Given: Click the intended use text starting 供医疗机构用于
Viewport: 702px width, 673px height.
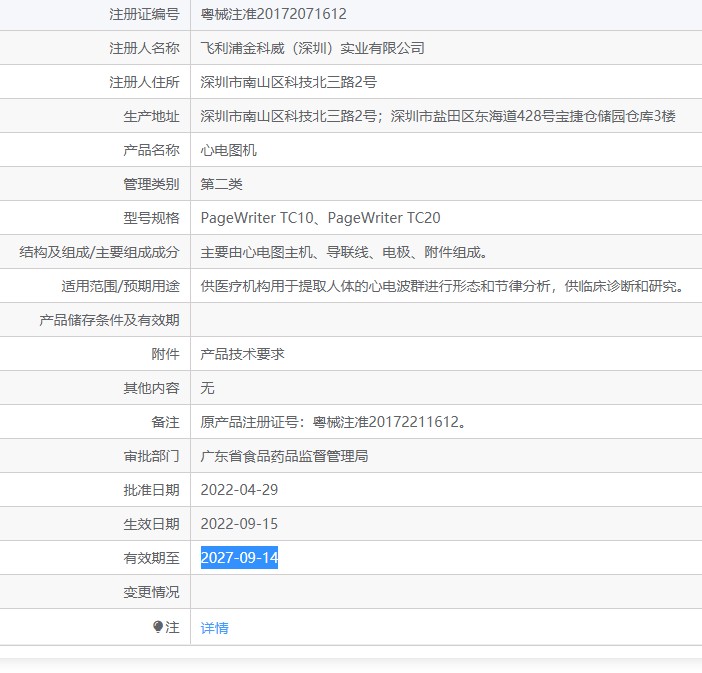Looking at the screenshot, I should (x=442, y=286).
